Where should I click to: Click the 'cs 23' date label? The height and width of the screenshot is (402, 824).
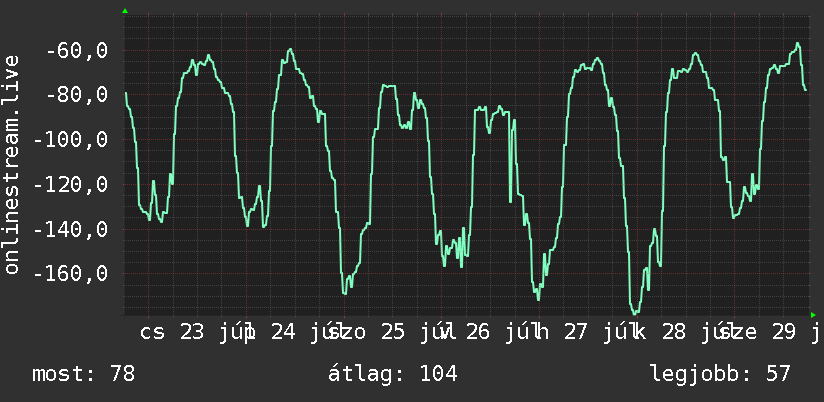pos(172,332)
